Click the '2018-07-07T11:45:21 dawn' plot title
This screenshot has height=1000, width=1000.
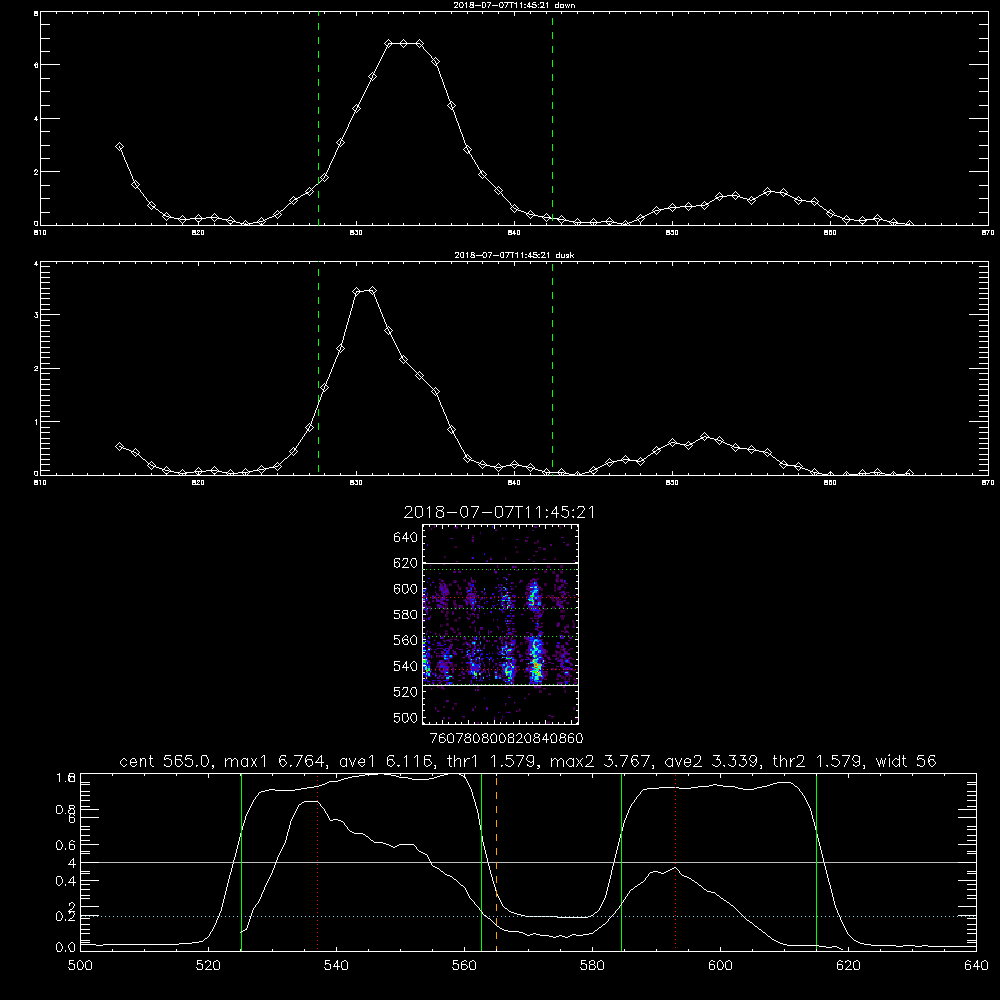click(x=514, y=5)
